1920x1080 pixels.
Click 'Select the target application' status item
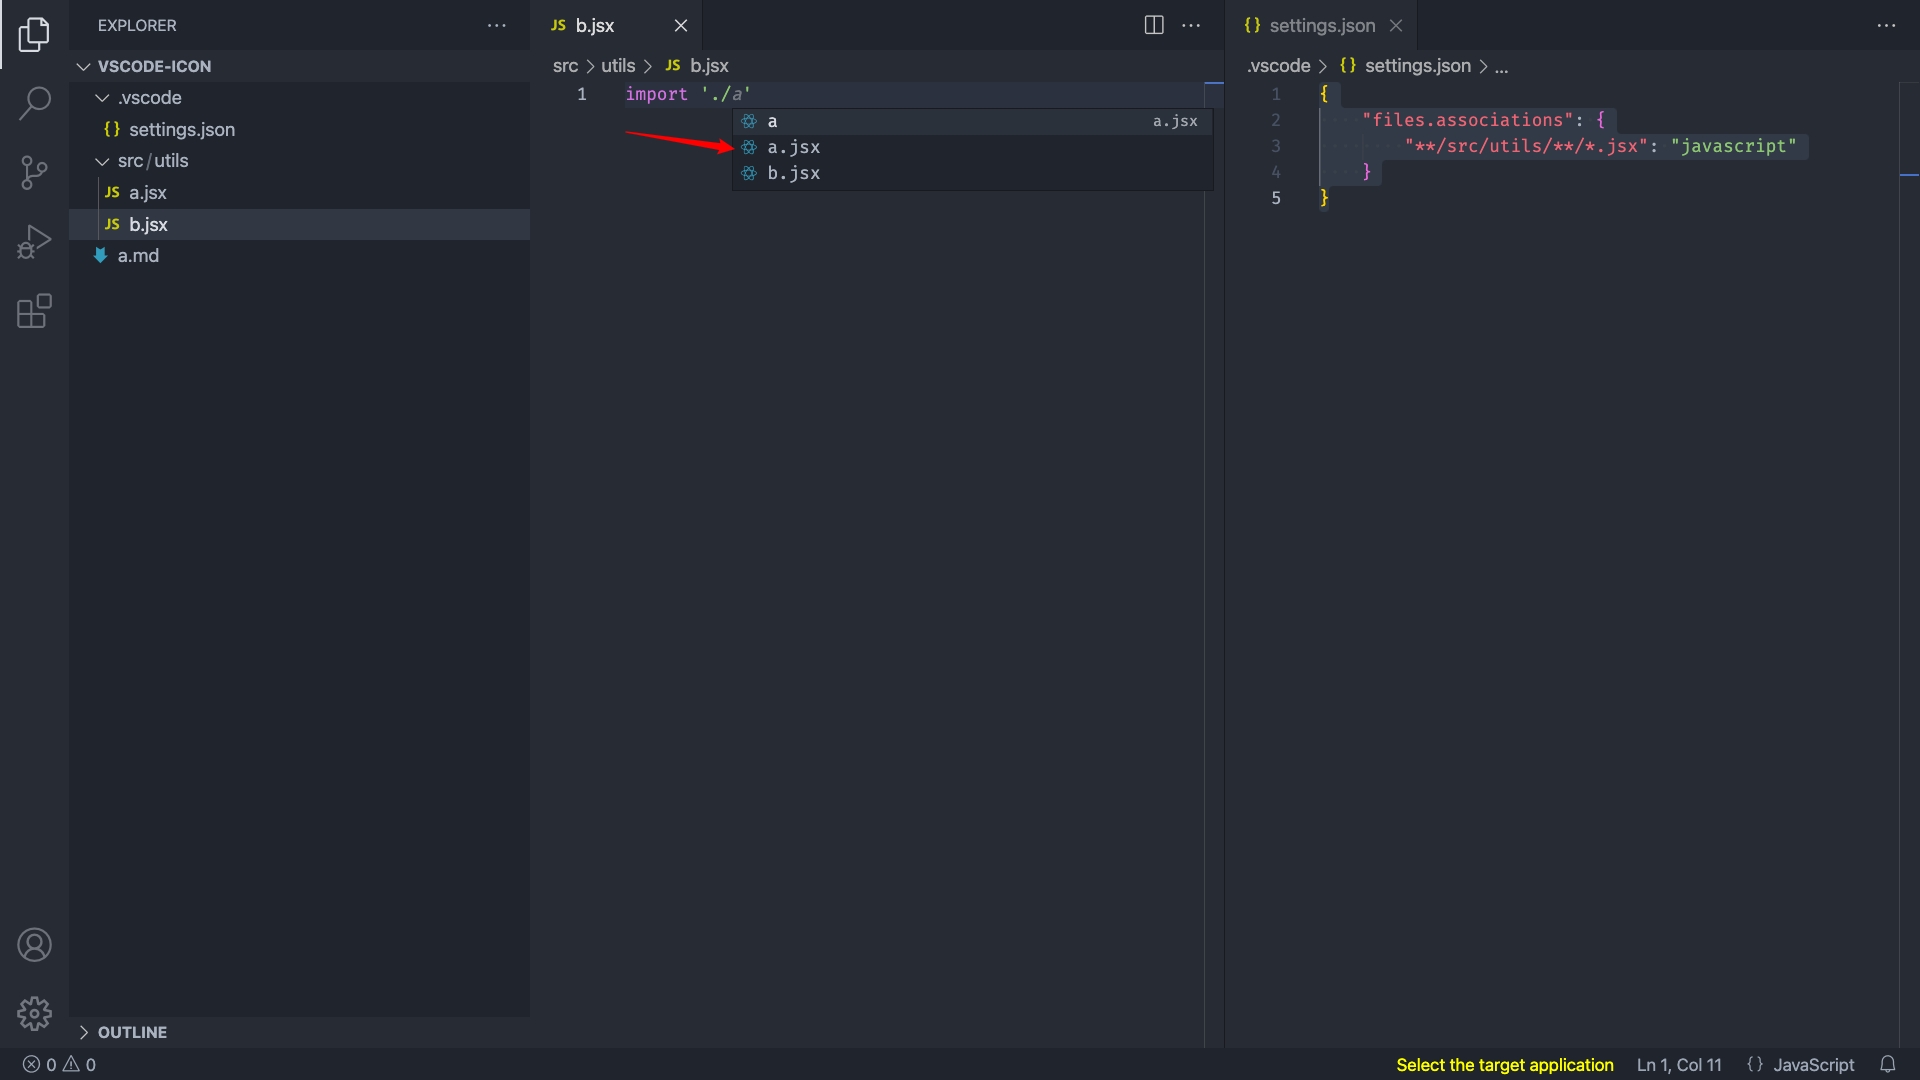coord(1504,1064)
